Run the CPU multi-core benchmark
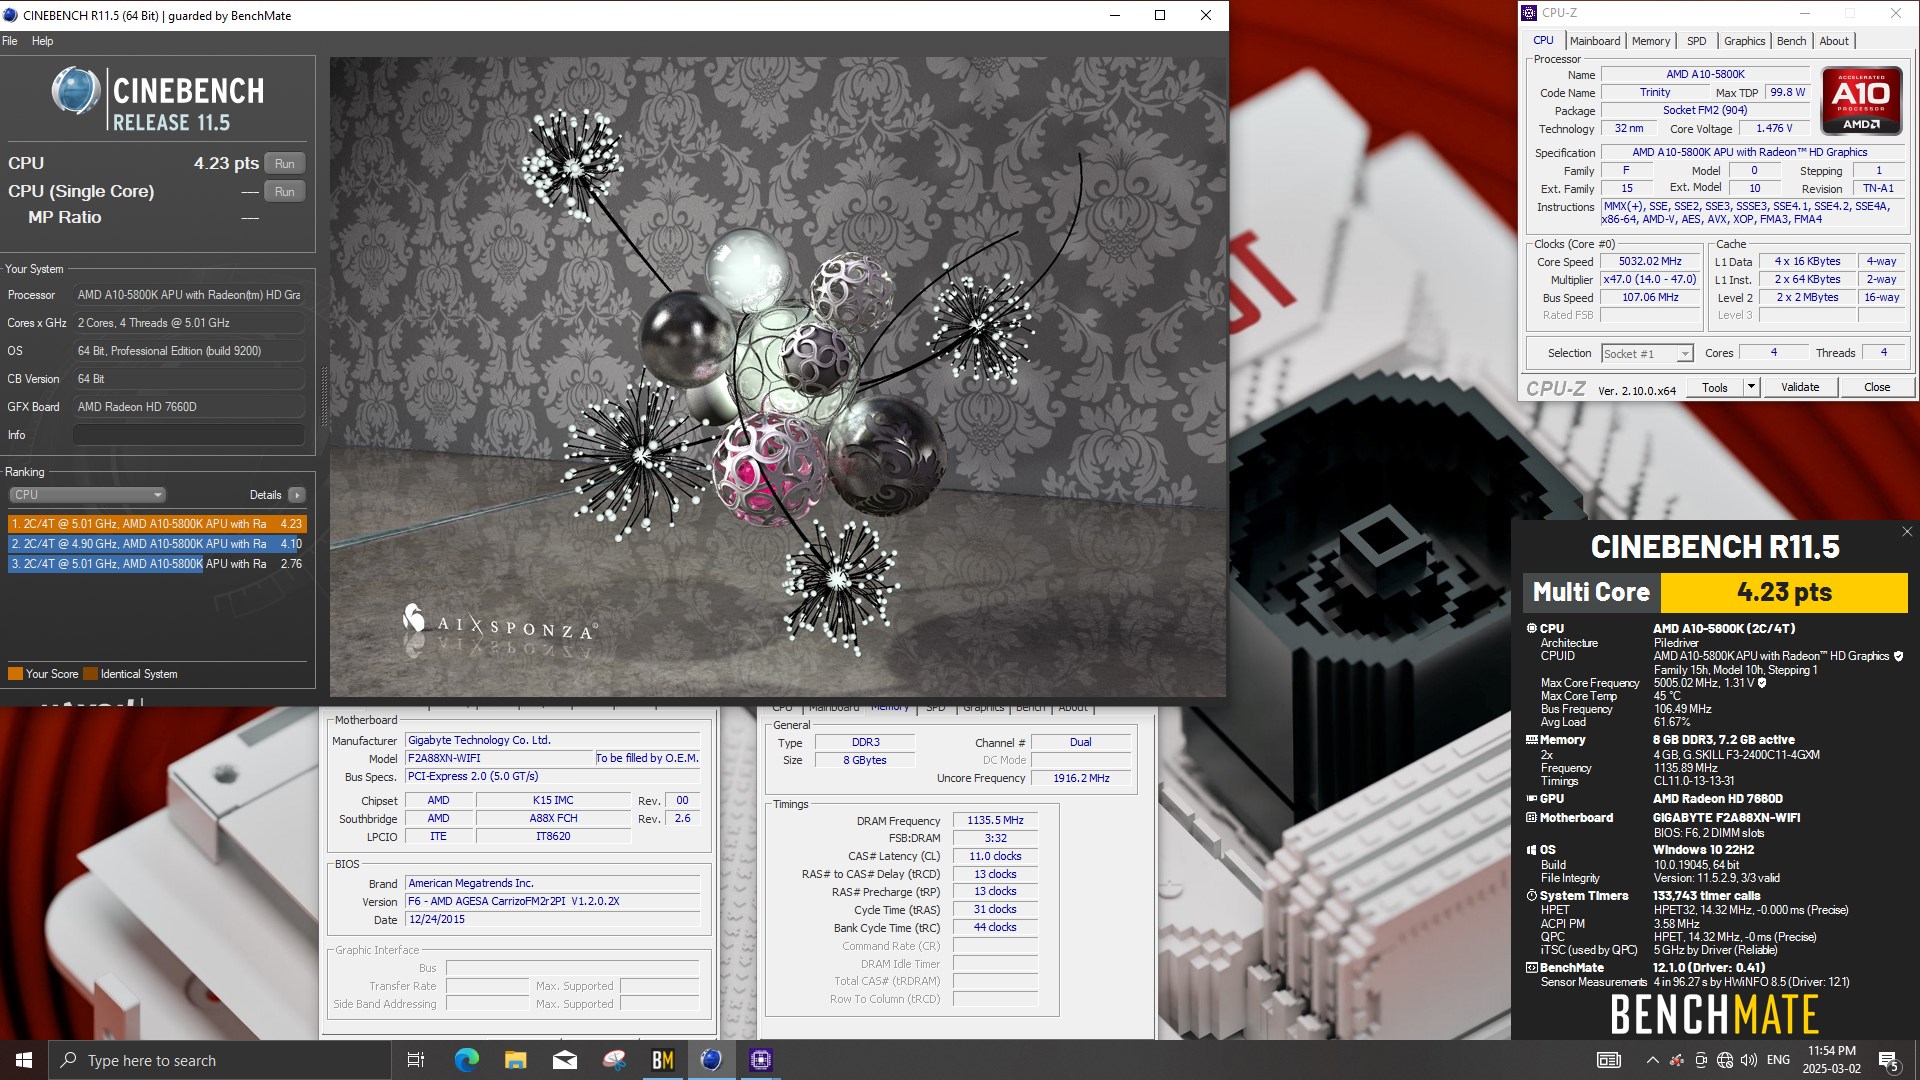This screenshot has height=1080, width=1920. [285, 164]
